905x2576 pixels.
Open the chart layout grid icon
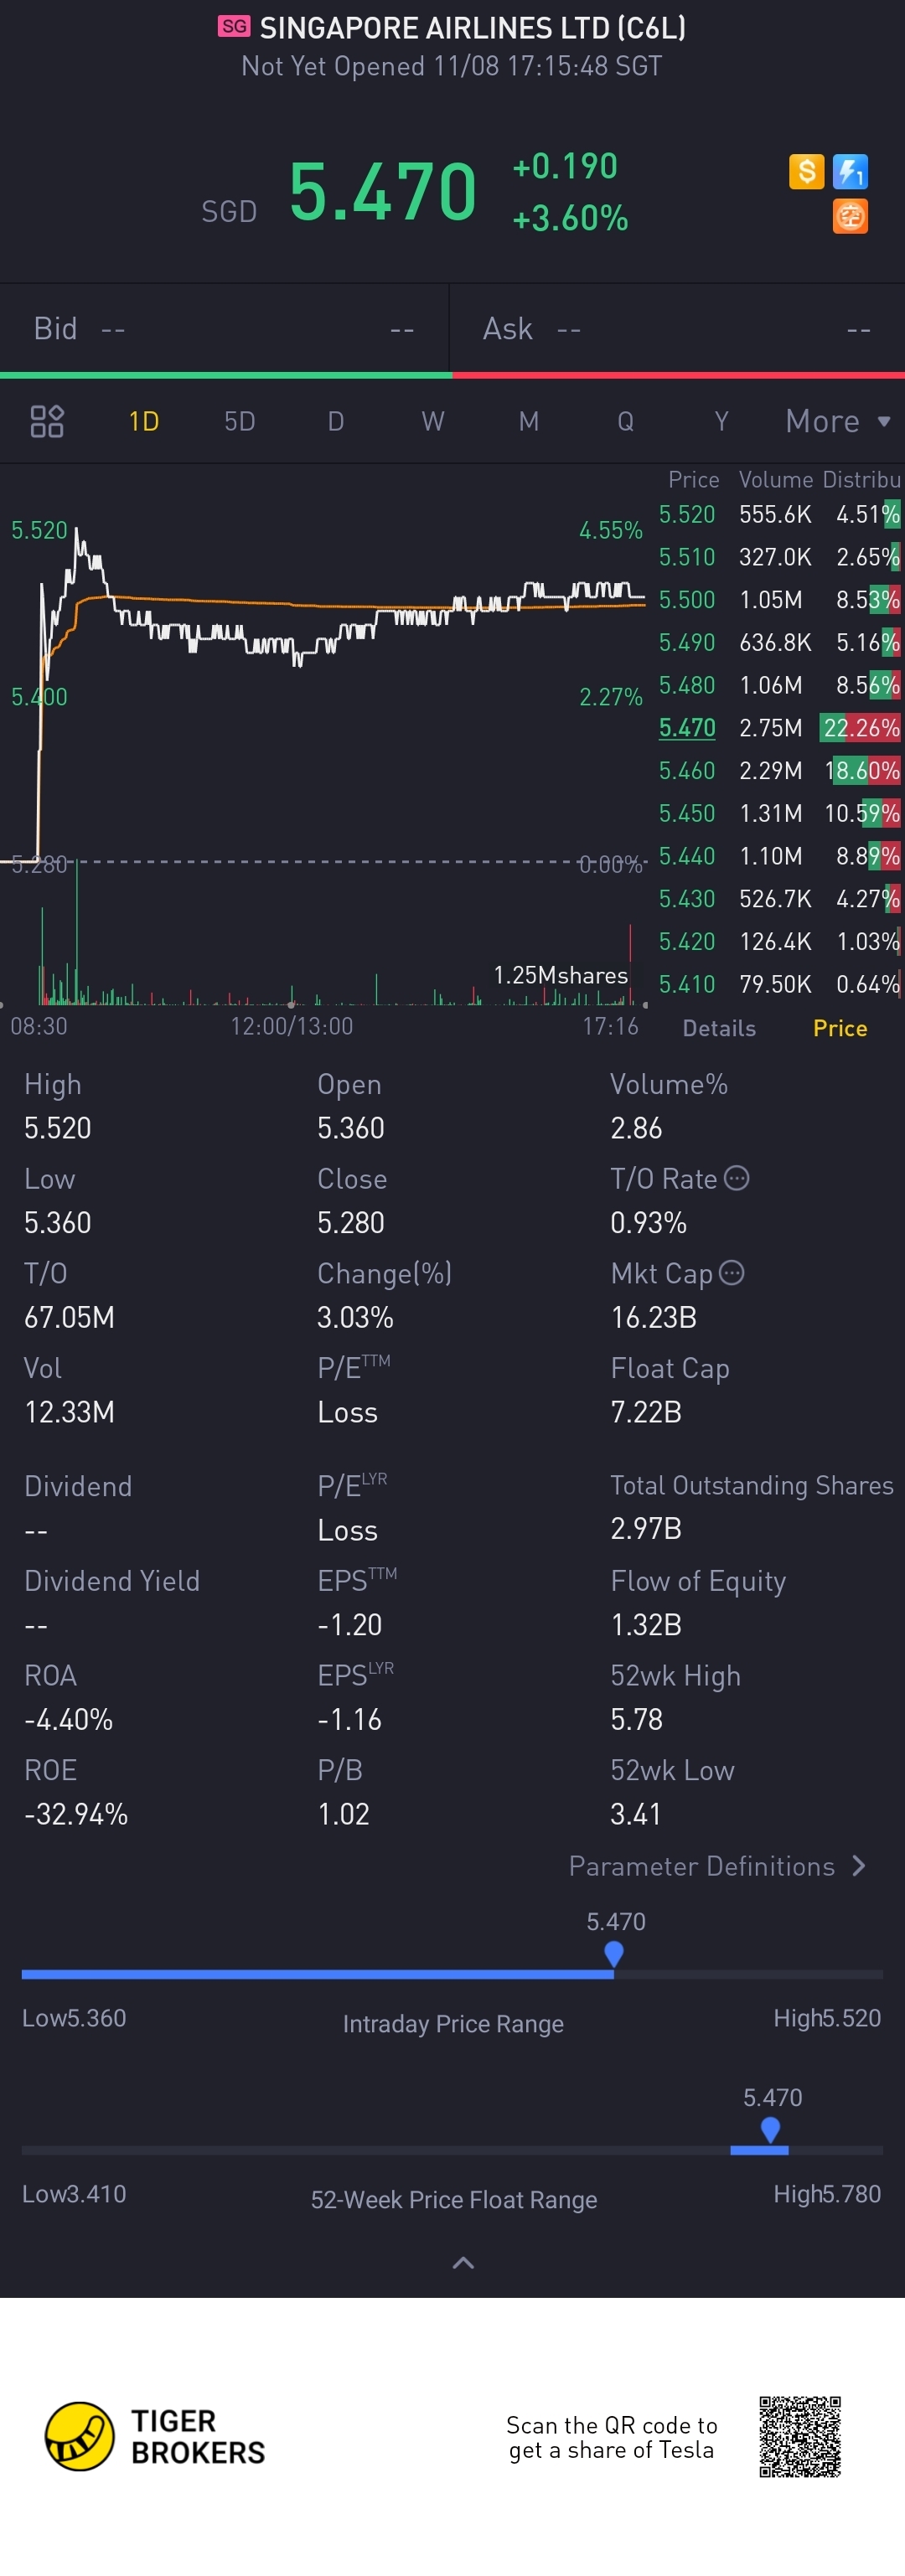pos(47,421)
